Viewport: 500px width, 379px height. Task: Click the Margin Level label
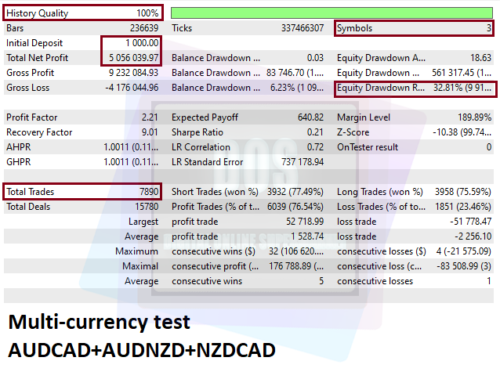(364, 117)
